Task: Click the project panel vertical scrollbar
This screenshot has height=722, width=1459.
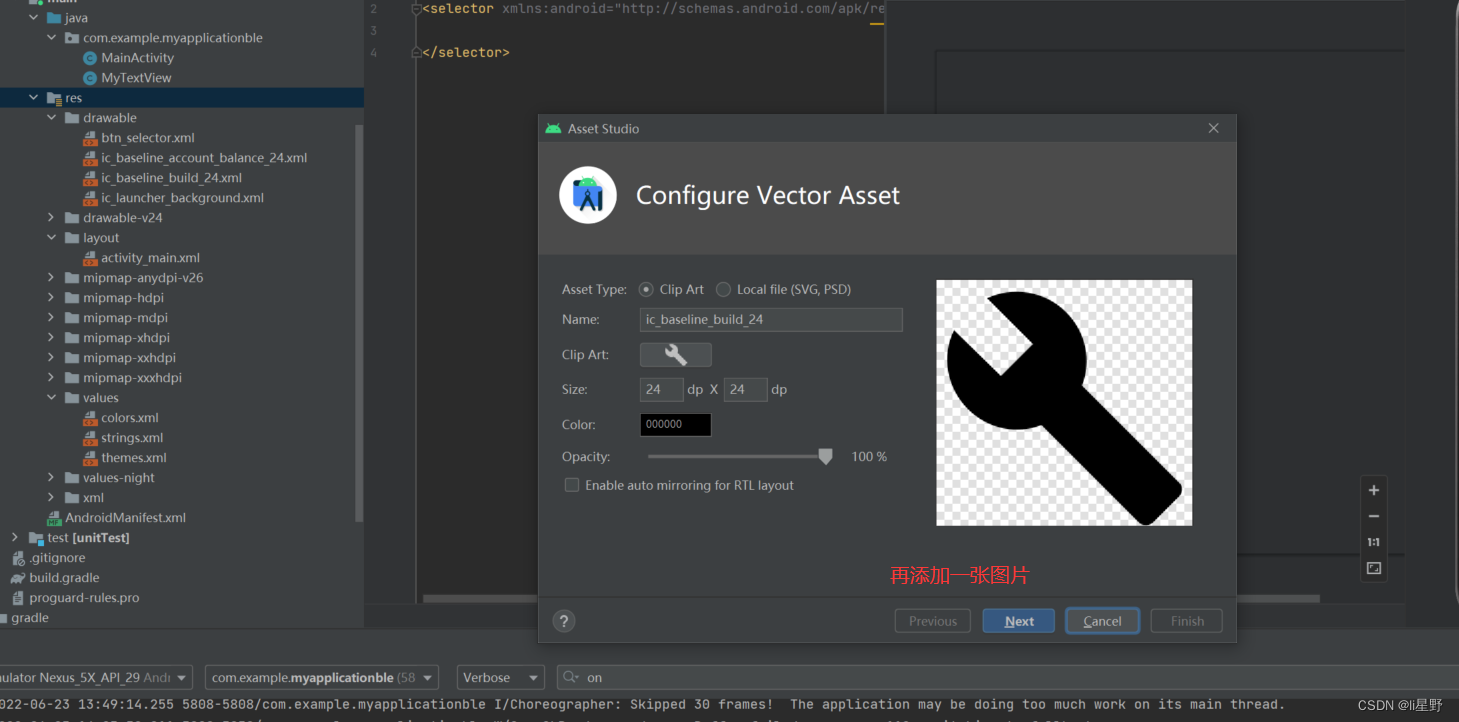Action: click(x=359, y=322)
